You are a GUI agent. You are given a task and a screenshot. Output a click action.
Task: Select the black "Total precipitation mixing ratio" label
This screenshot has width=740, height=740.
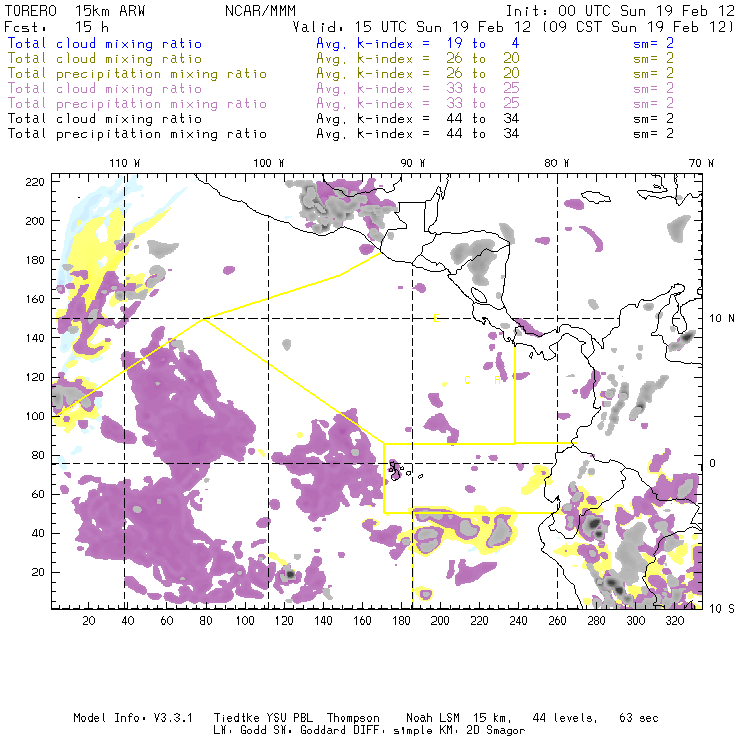coord(137,134)
